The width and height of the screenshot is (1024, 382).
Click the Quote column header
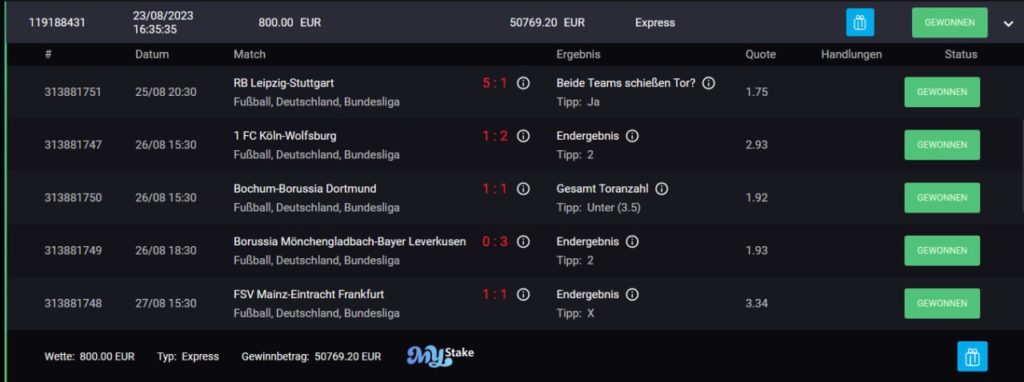pos(761,54)
